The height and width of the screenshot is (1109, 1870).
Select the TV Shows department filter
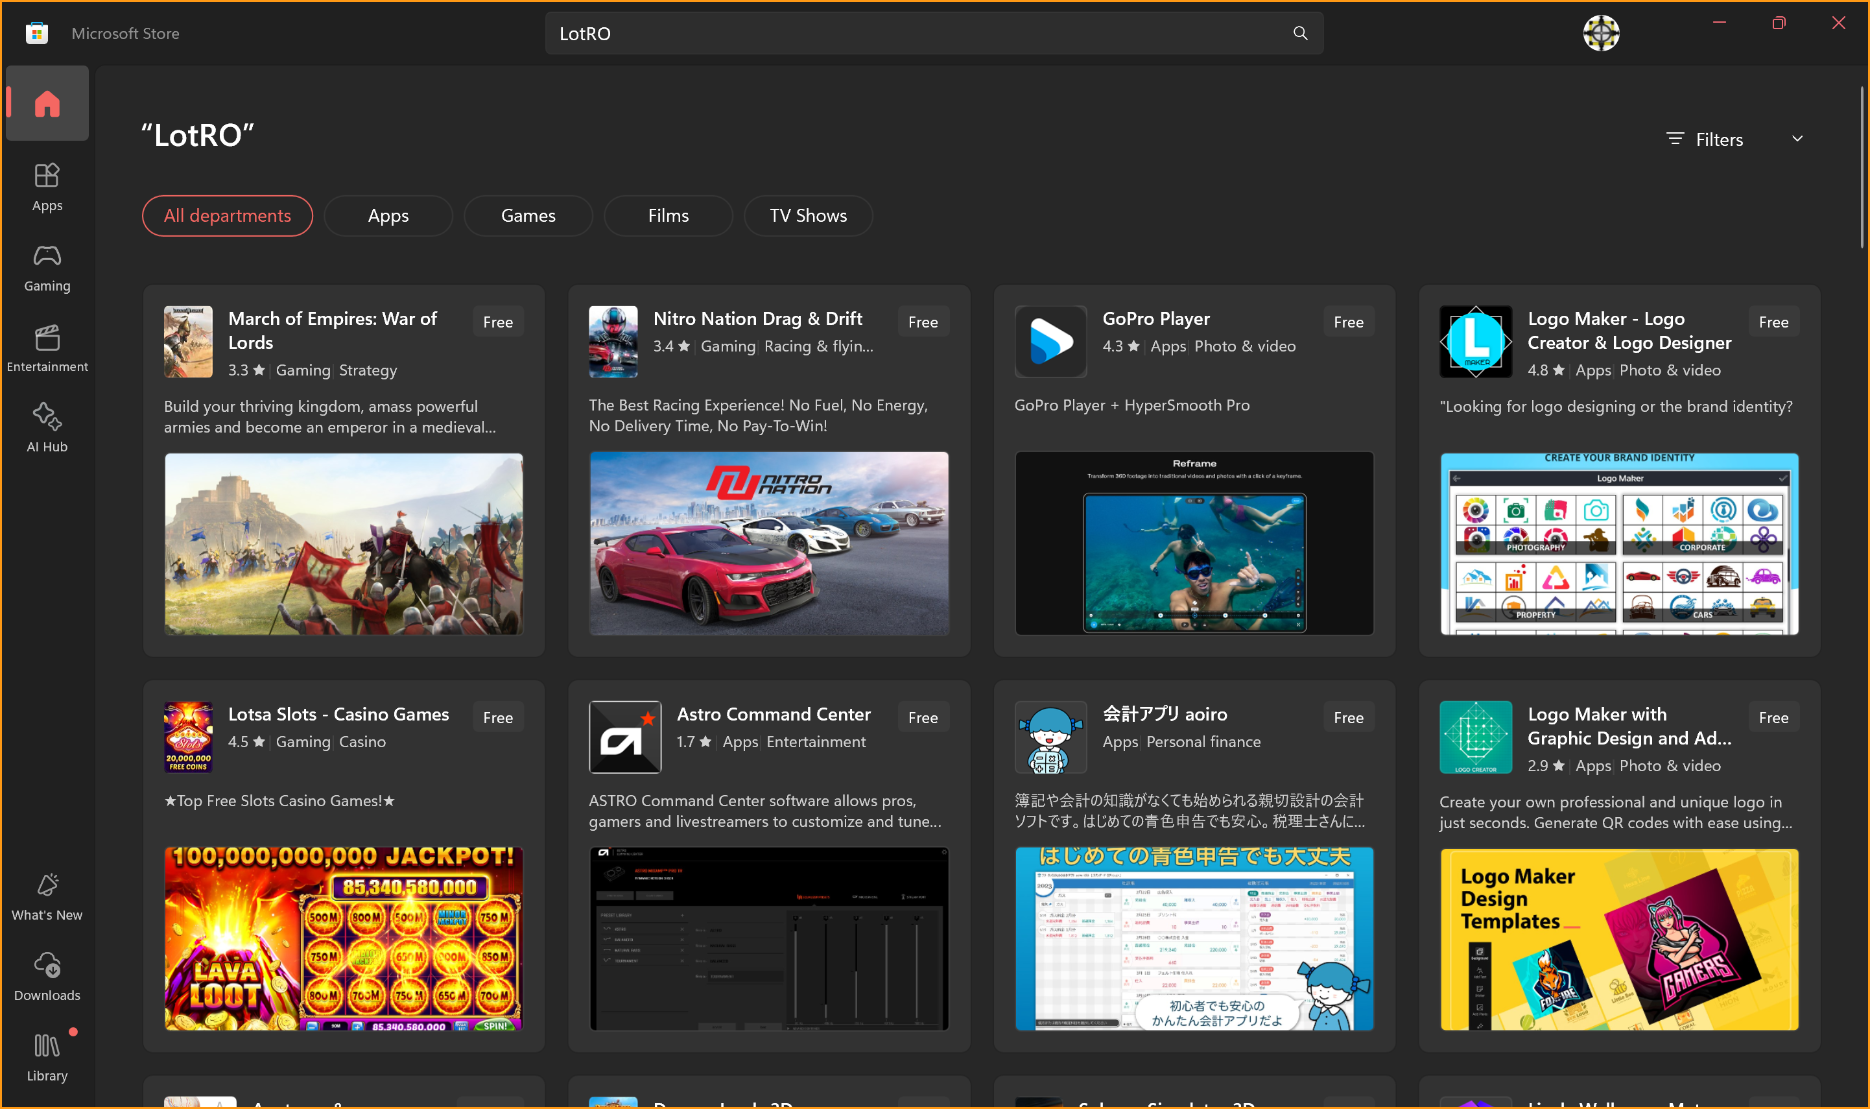(x=808, y=216)
